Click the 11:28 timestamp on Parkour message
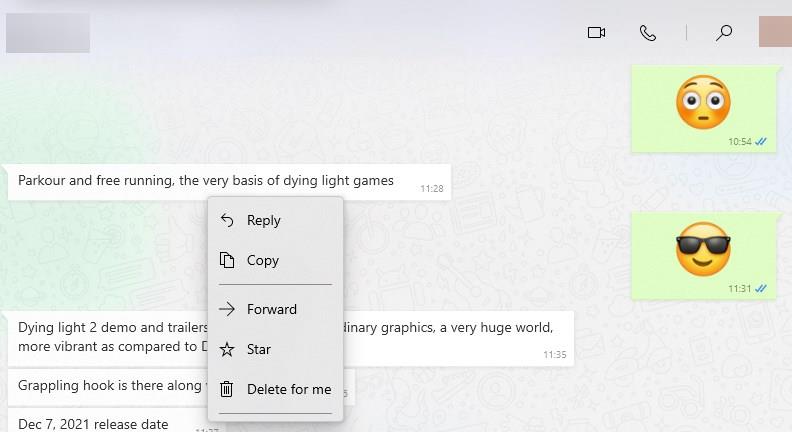The width and height of the screenshot is (792, 432). coord(431,189)
